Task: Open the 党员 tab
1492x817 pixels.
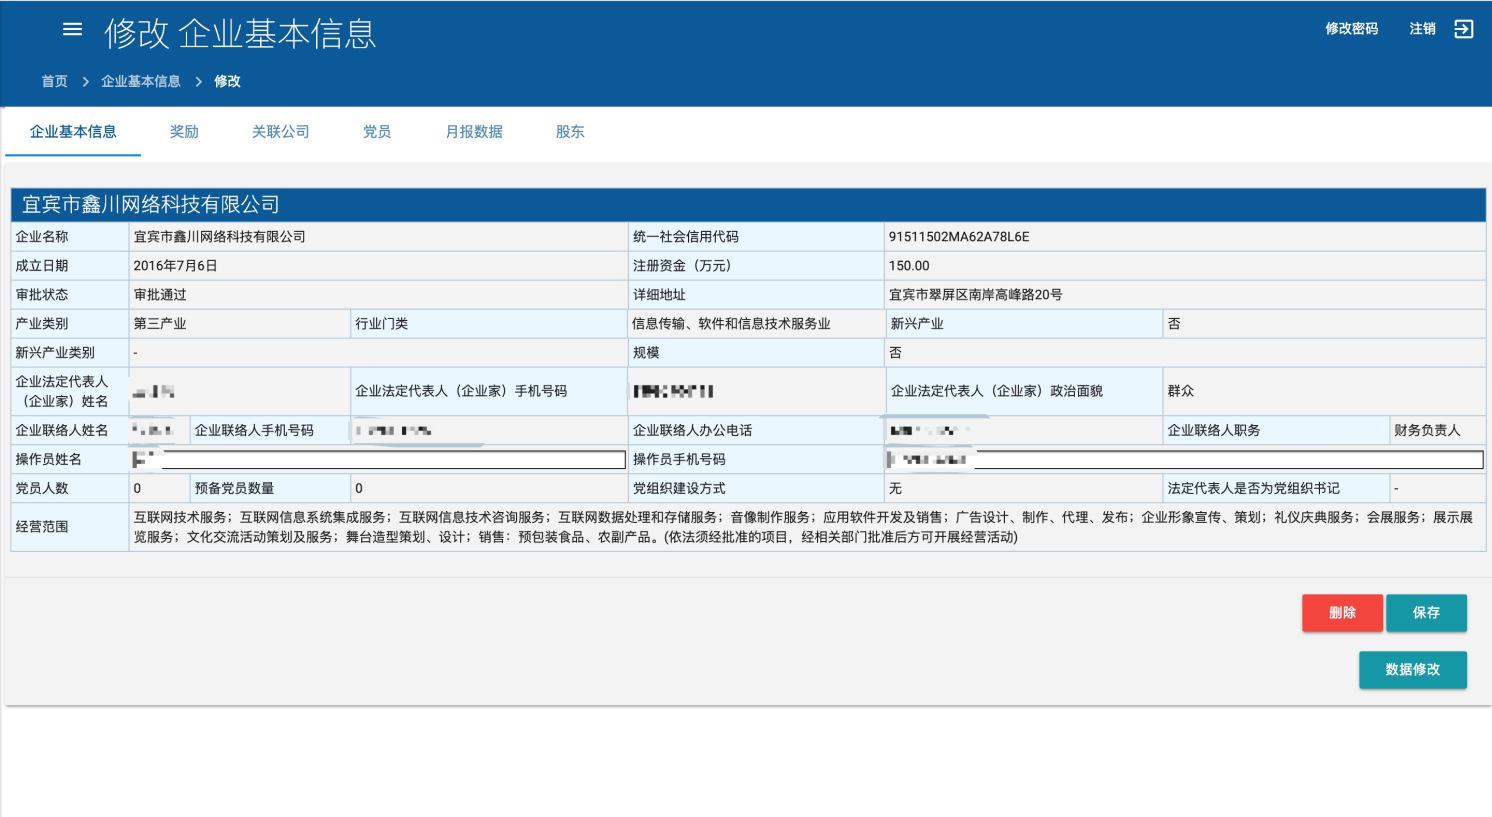Action: tap(377, 132)
